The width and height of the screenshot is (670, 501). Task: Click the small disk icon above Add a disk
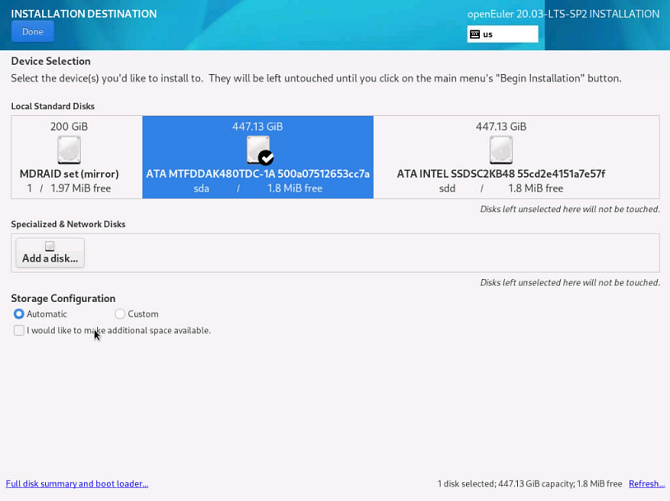pos(50,246)
